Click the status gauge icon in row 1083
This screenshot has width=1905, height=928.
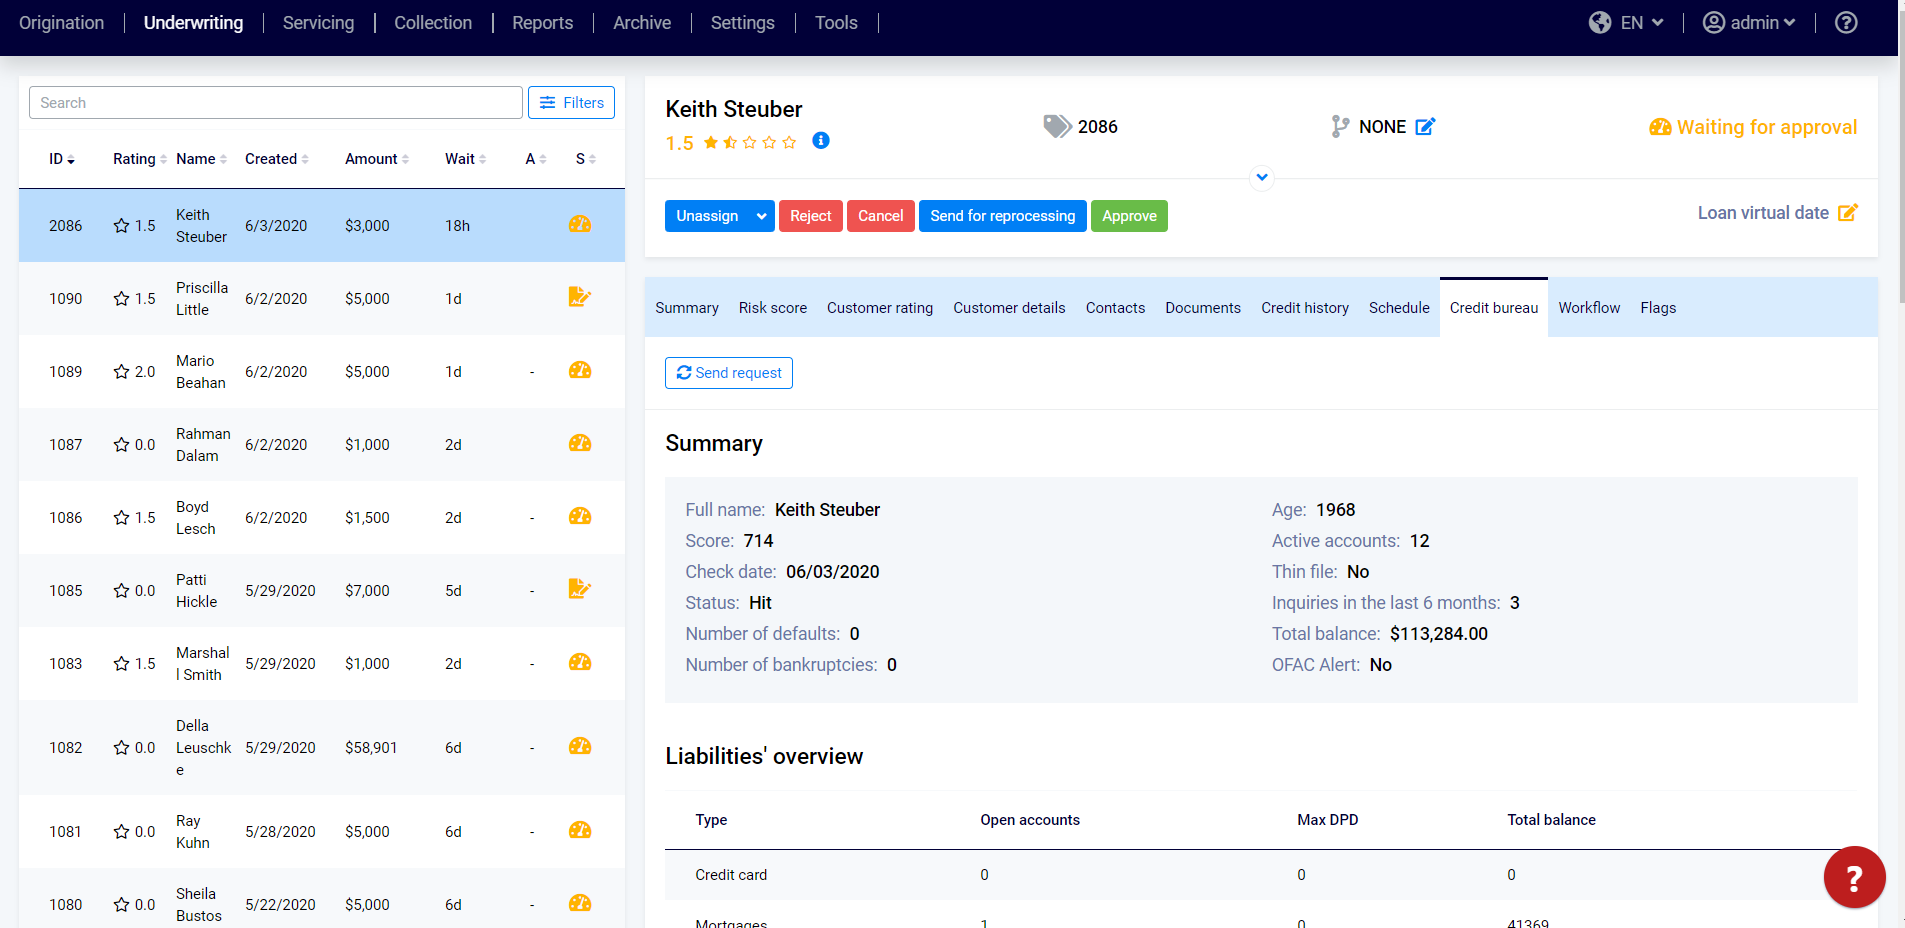pyautogui.click(x=580, y=662)
